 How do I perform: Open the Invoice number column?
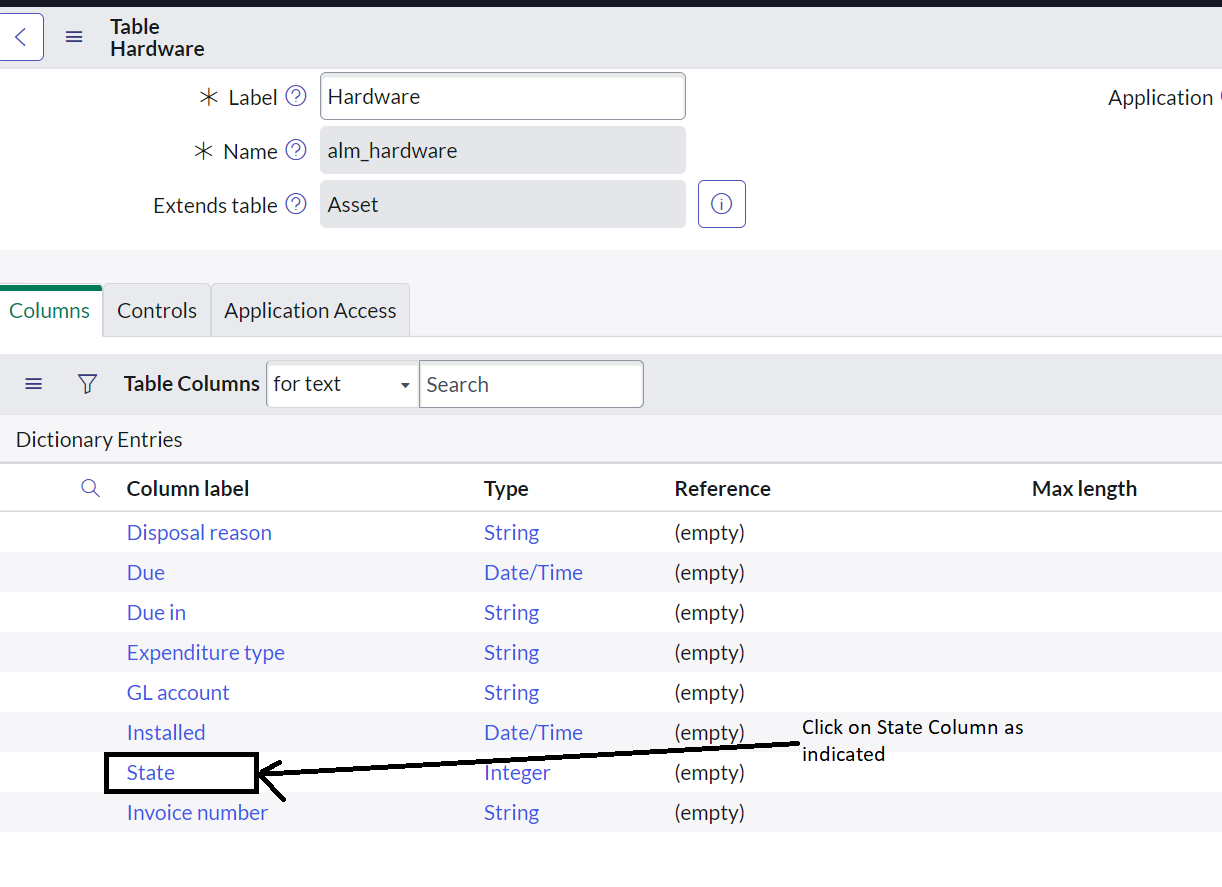pos(197,813)
